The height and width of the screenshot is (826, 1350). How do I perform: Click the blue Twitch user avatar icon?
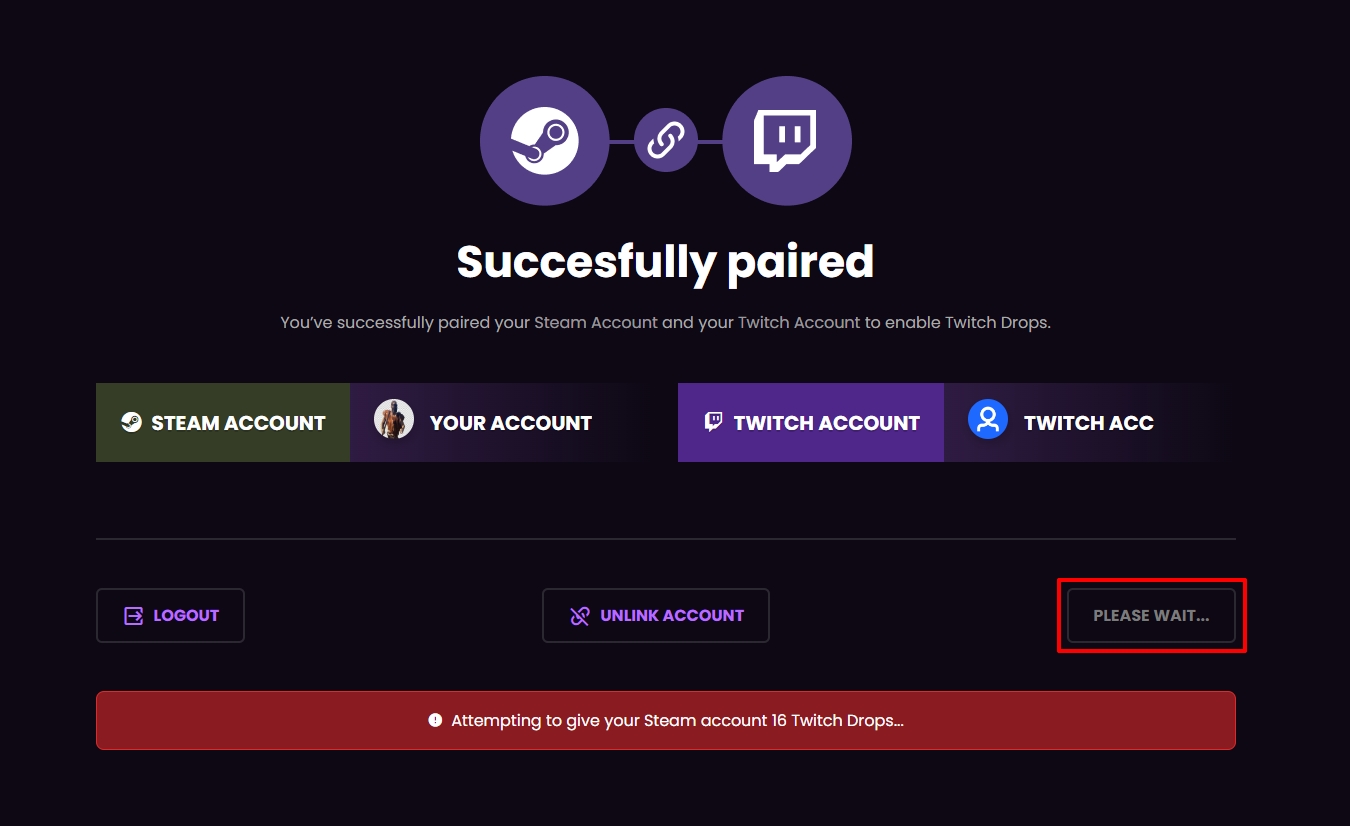pos(987,420)
